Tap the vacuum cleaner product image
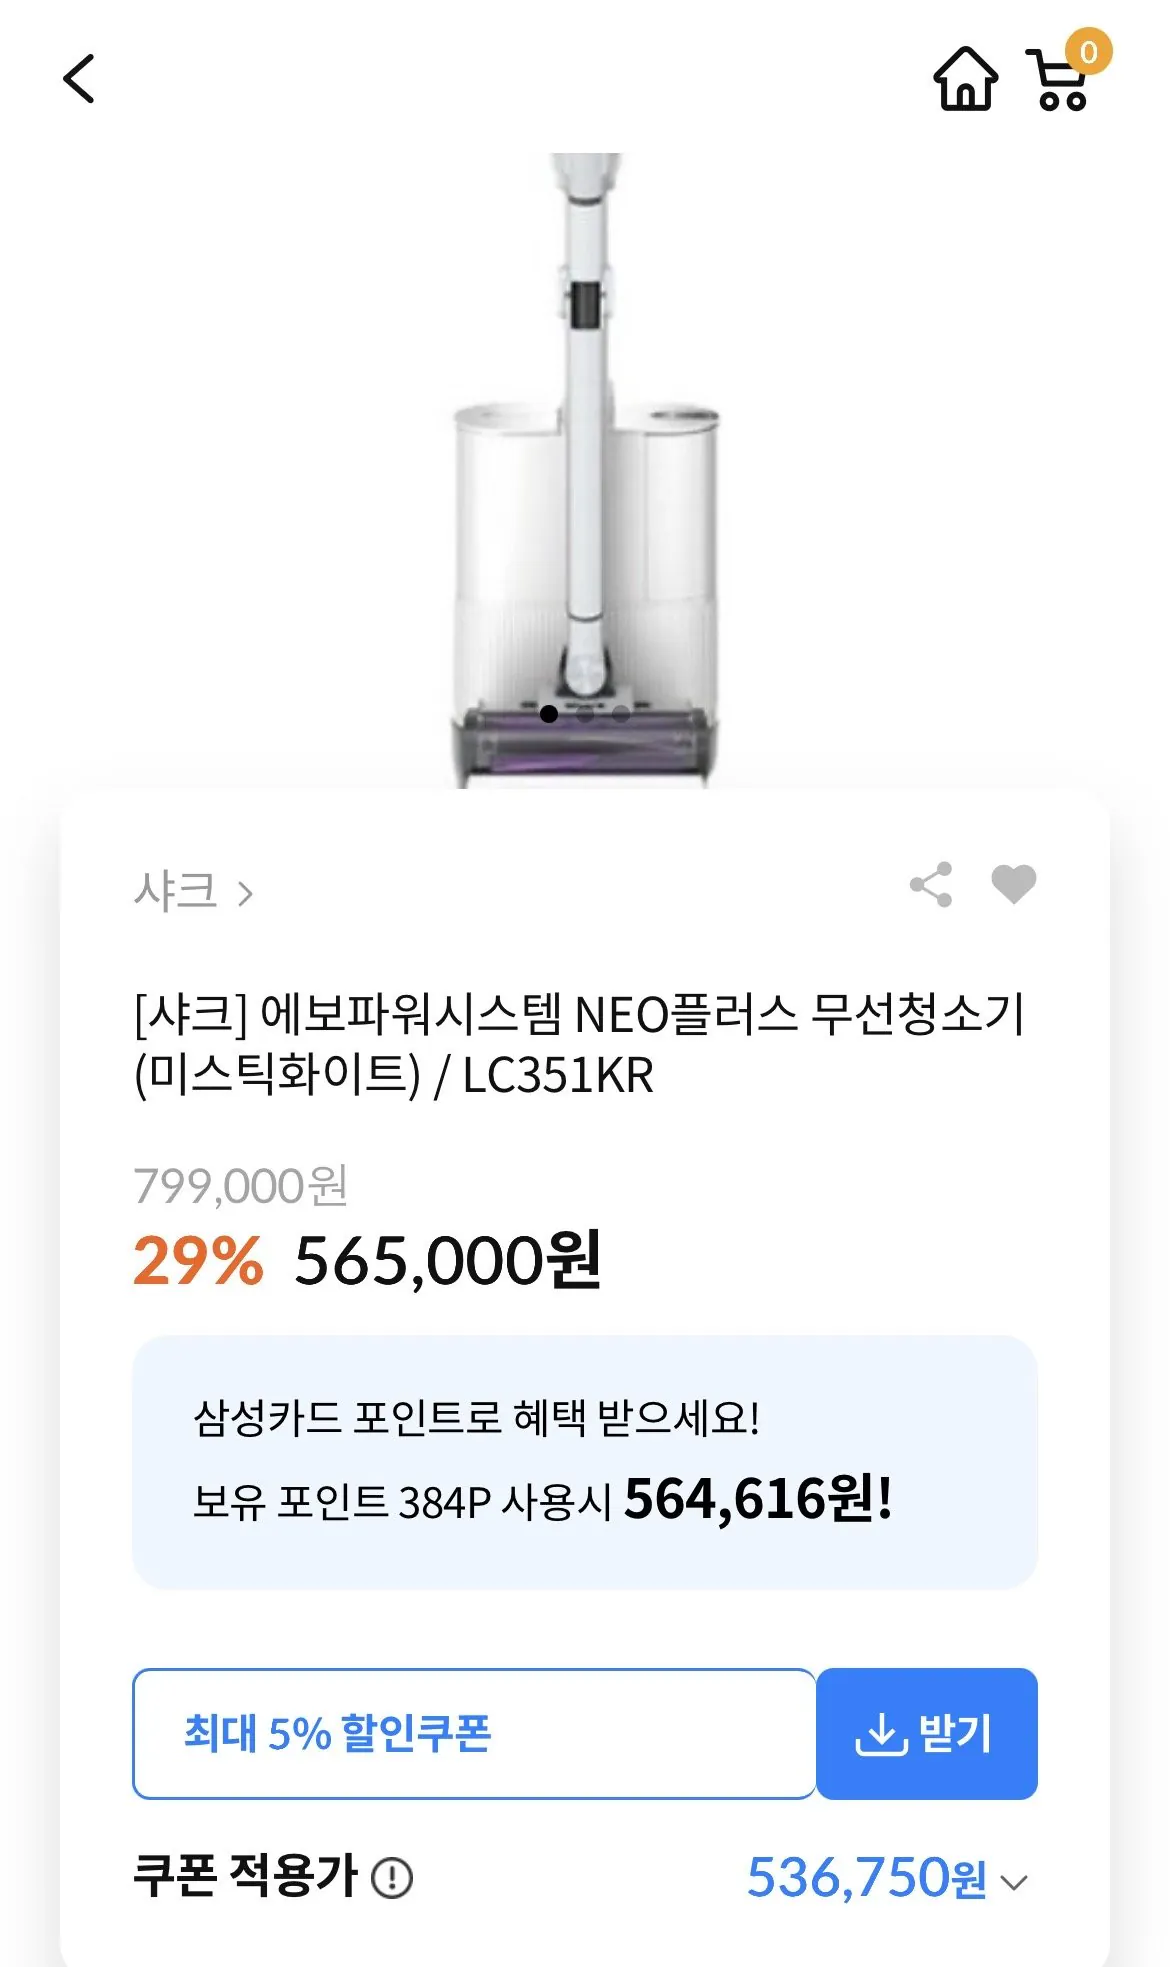Screen dimensions: 1170x1967 coord(585,450)
